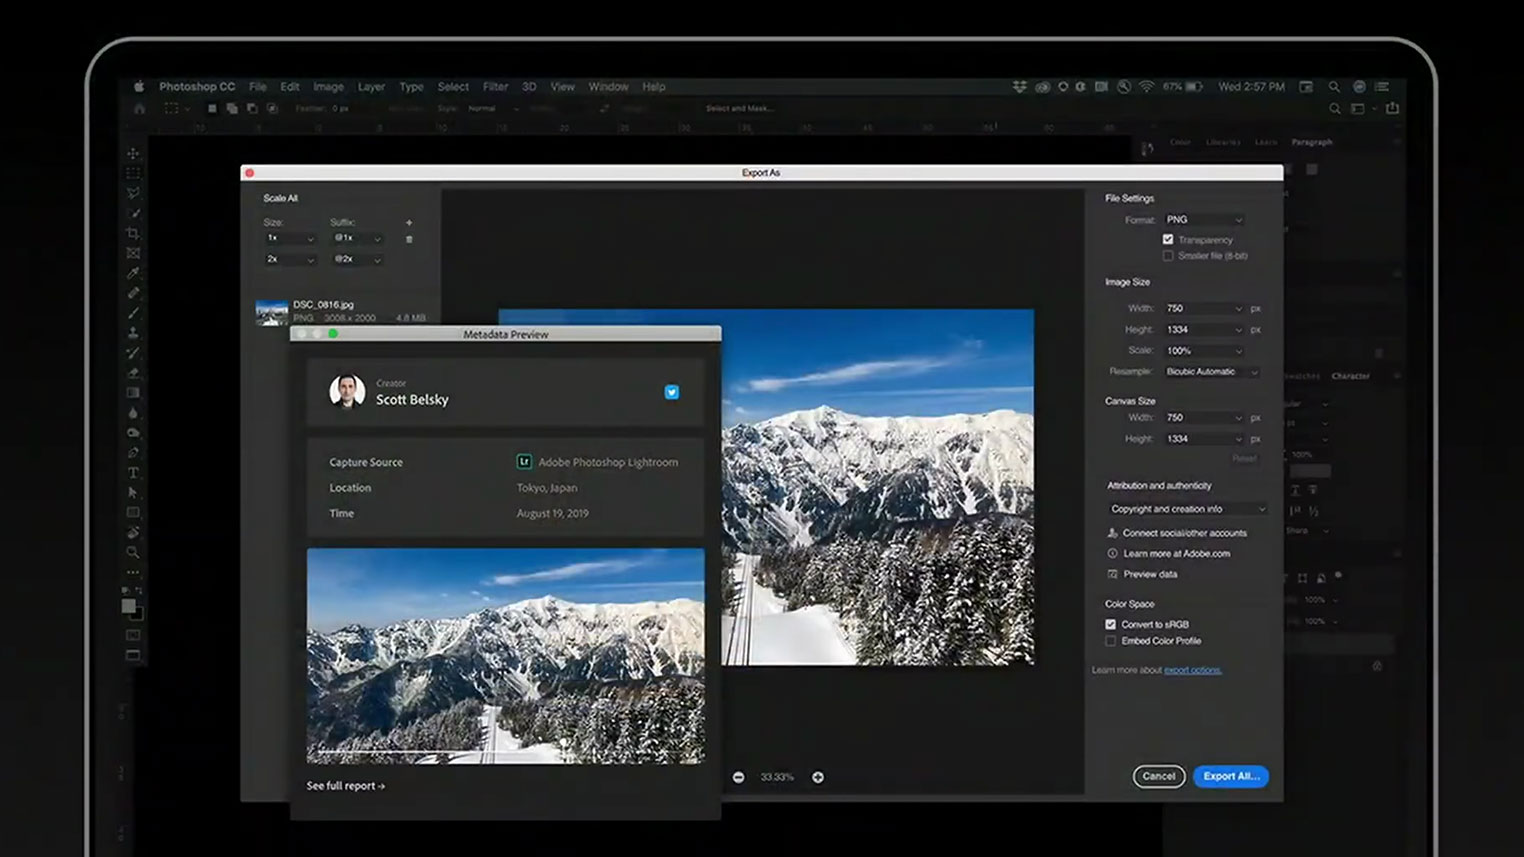
Task: Open macOS Spotlight search icon
Action: click(1334, 87)
